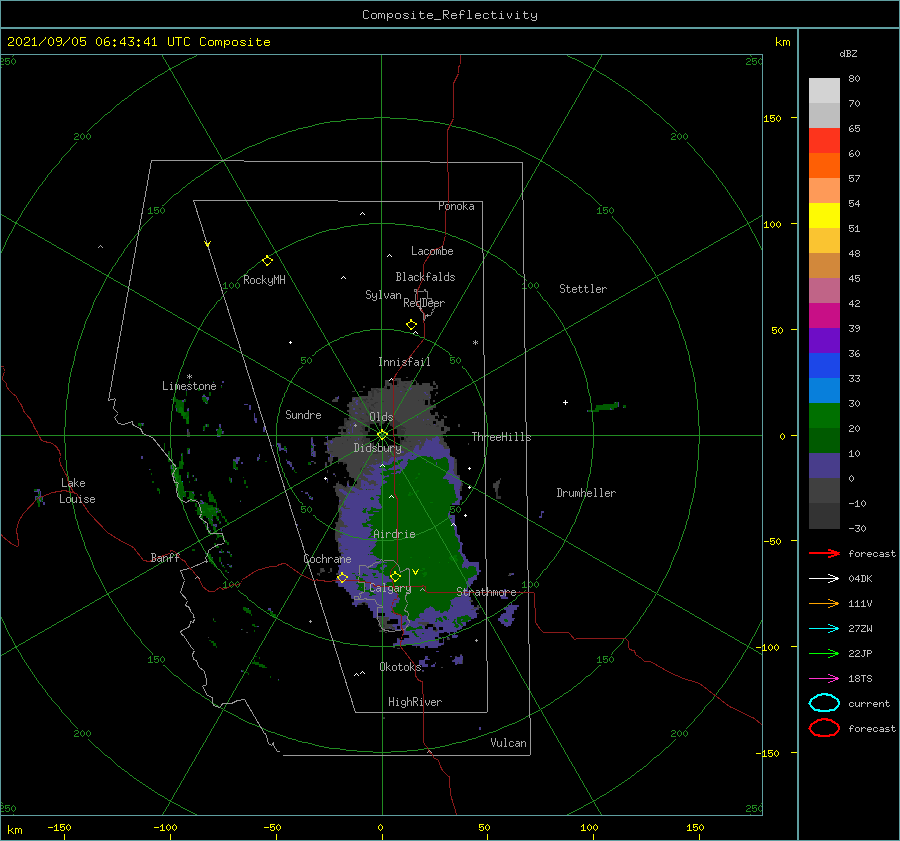This screenshot has height=841, width=900.
Task: Click the yellow diamond marker below Cochrane
Action: tap(342, 578)
